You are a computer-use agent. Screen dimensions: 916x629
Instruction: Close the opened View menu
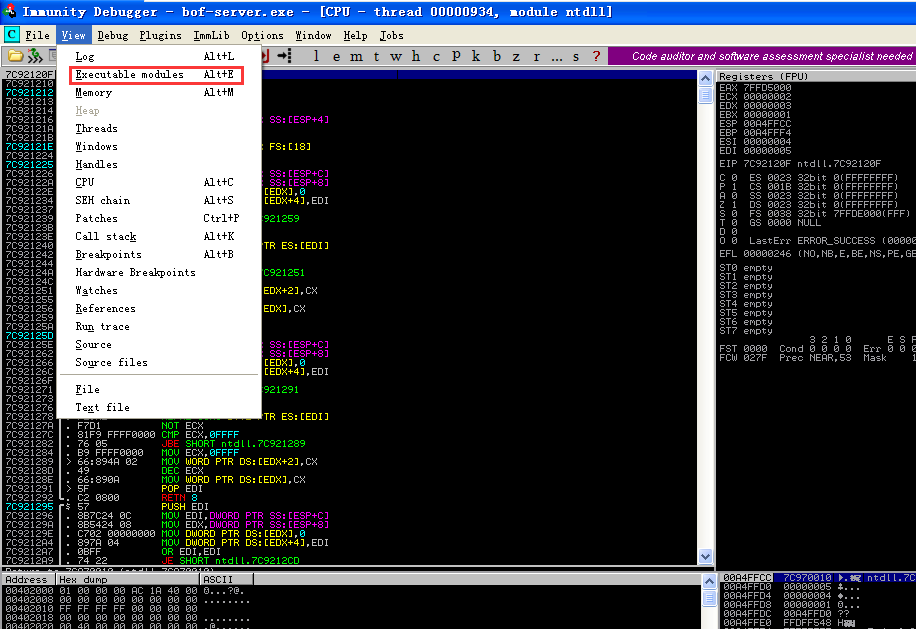74,36
